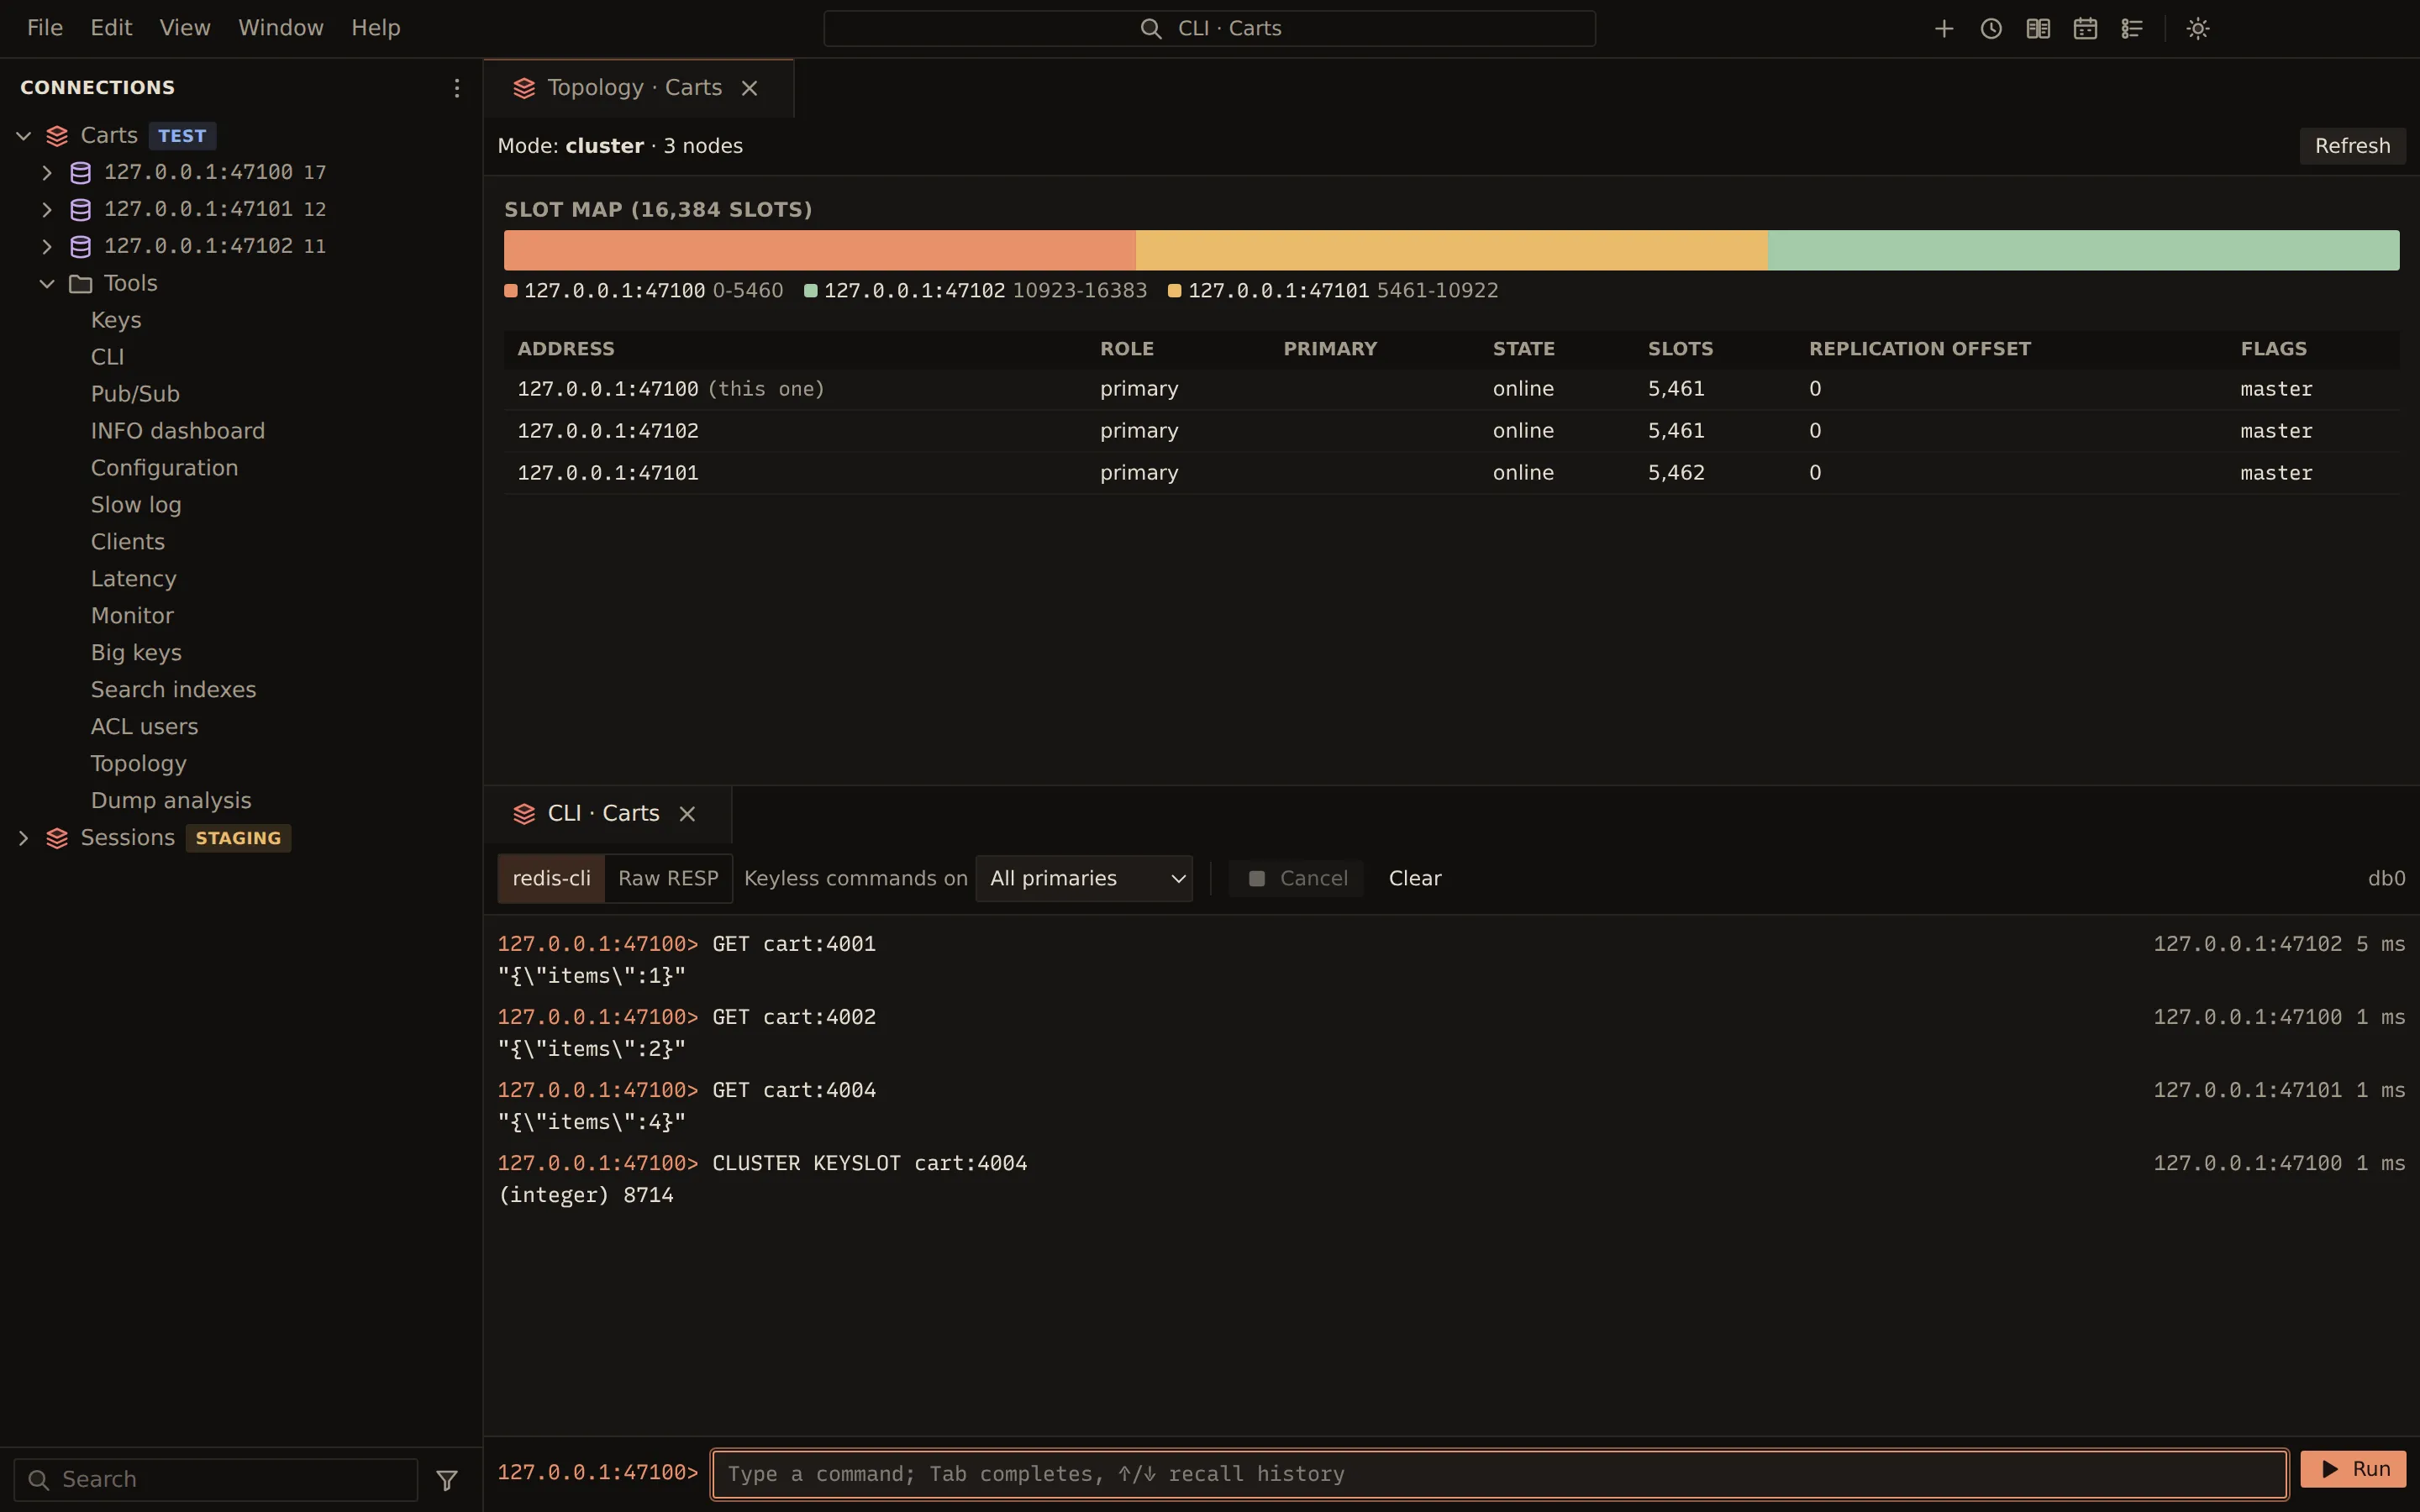
Task: Open the Window menu
Action: [281, 28]
